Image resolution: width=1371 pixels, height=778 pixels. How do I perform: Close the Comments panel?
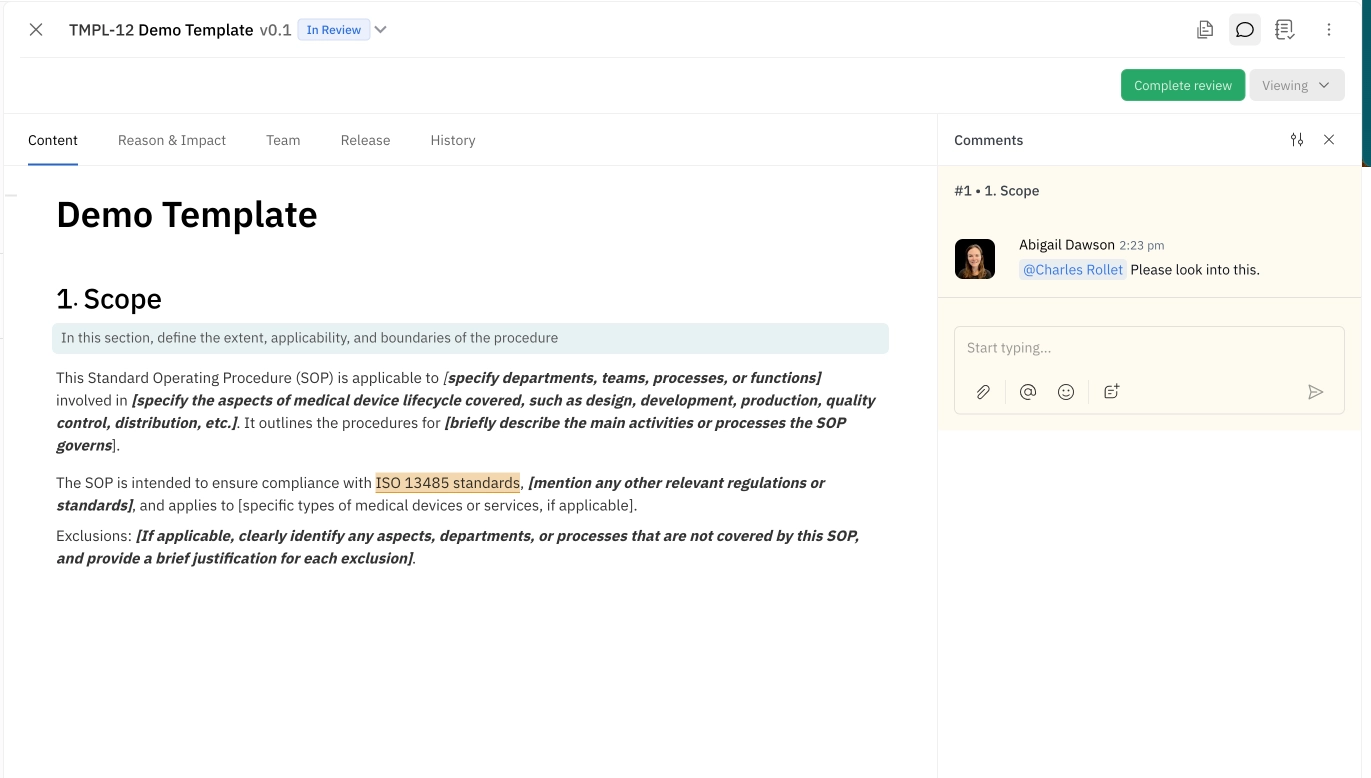[1329, 139]
